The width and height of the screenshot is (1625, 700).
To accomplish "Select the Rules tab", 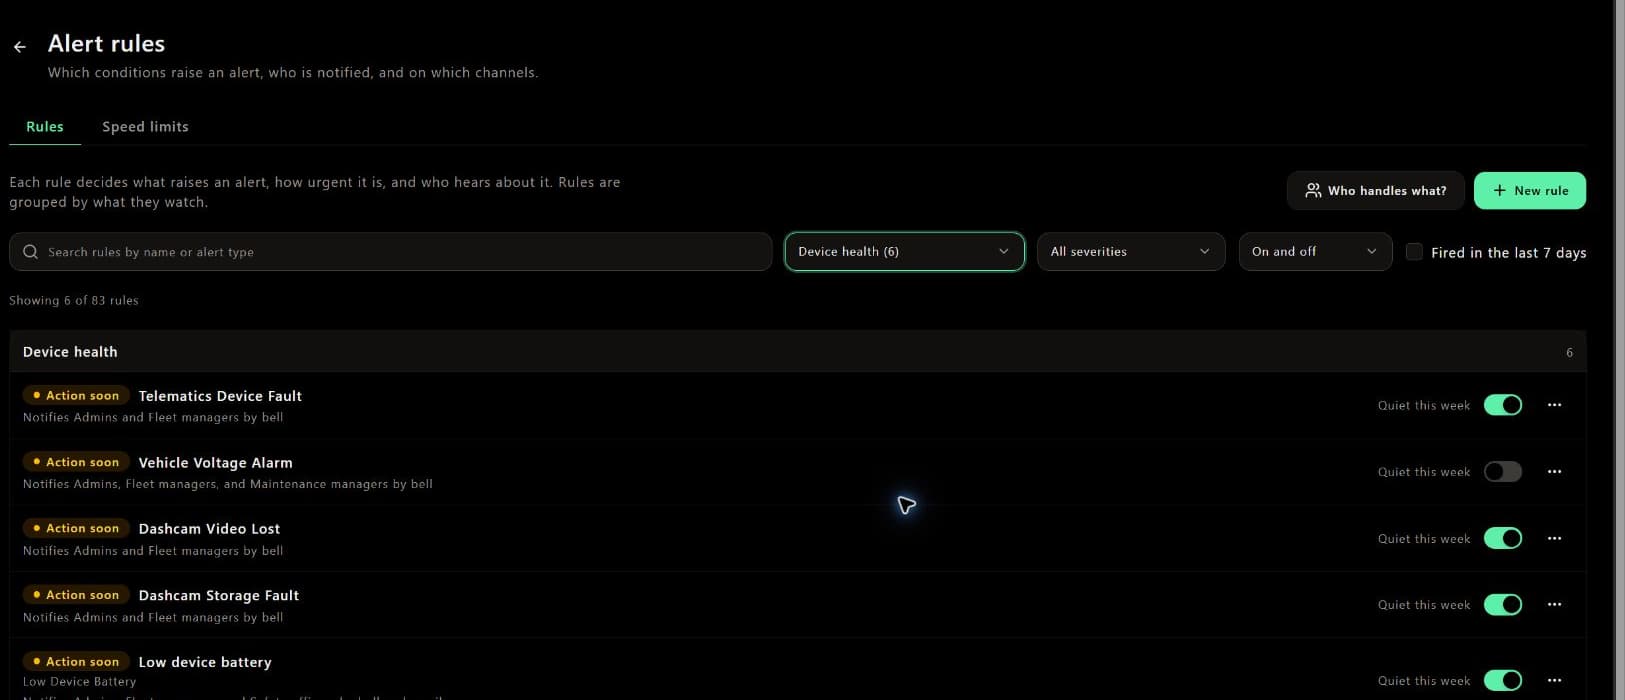I will [x=45, y=127].
